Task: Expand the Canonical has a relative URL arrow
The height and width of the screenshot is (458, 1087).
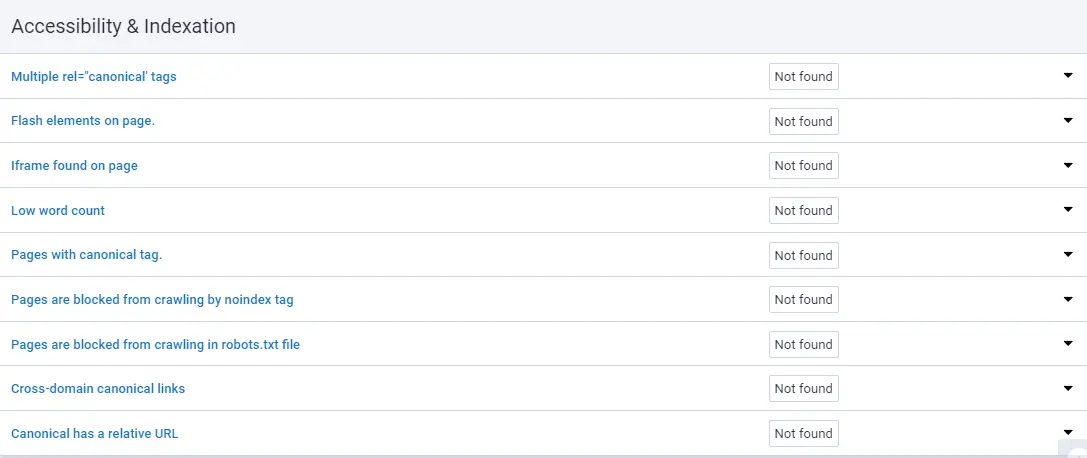Action: (1067, 433)
